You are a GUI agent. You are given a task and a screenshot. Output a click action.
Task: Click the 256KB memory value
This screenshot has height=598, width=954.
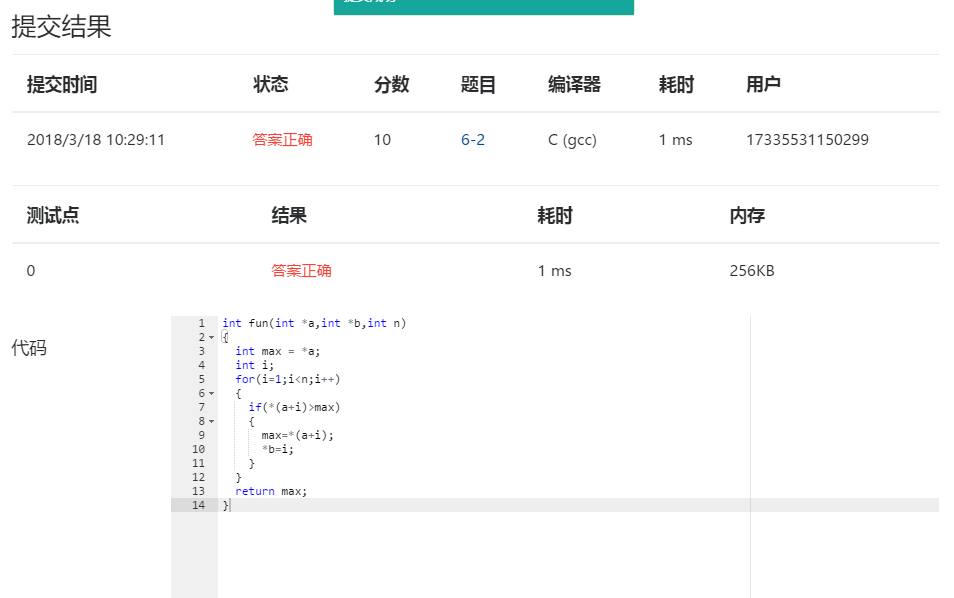pos(752,271)
